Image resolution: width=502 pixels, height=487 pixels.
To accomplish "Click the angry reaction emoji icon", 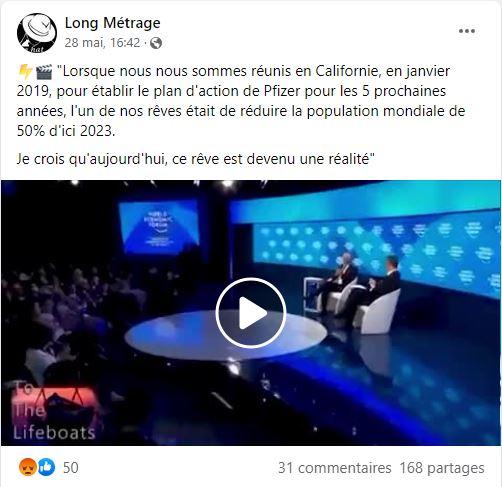I will (x=28, y=467).
